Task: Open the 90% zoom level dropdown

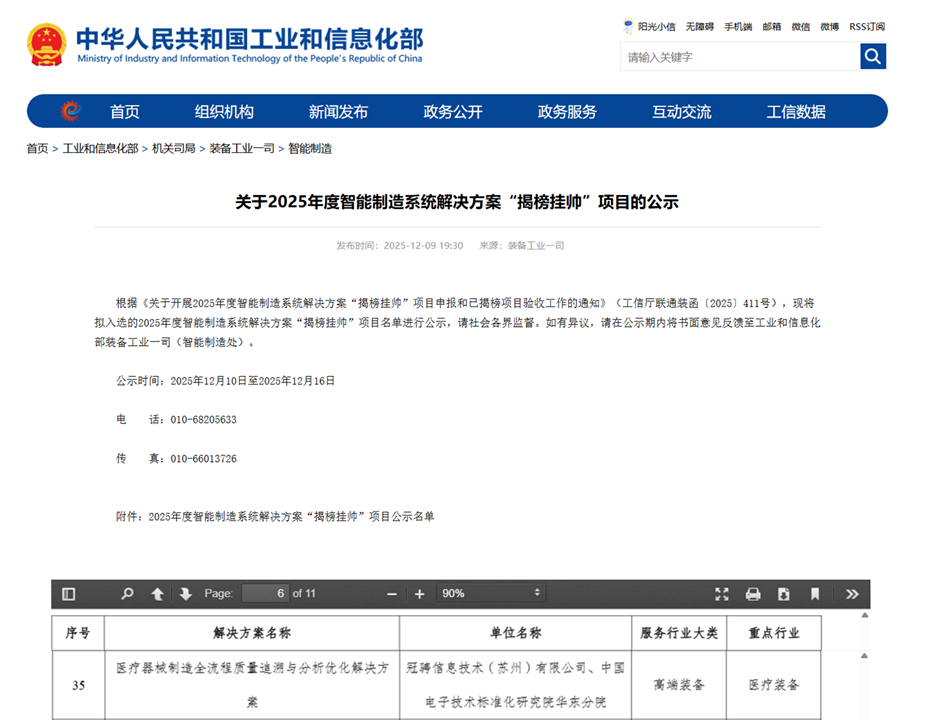Action: coord(490,594)
